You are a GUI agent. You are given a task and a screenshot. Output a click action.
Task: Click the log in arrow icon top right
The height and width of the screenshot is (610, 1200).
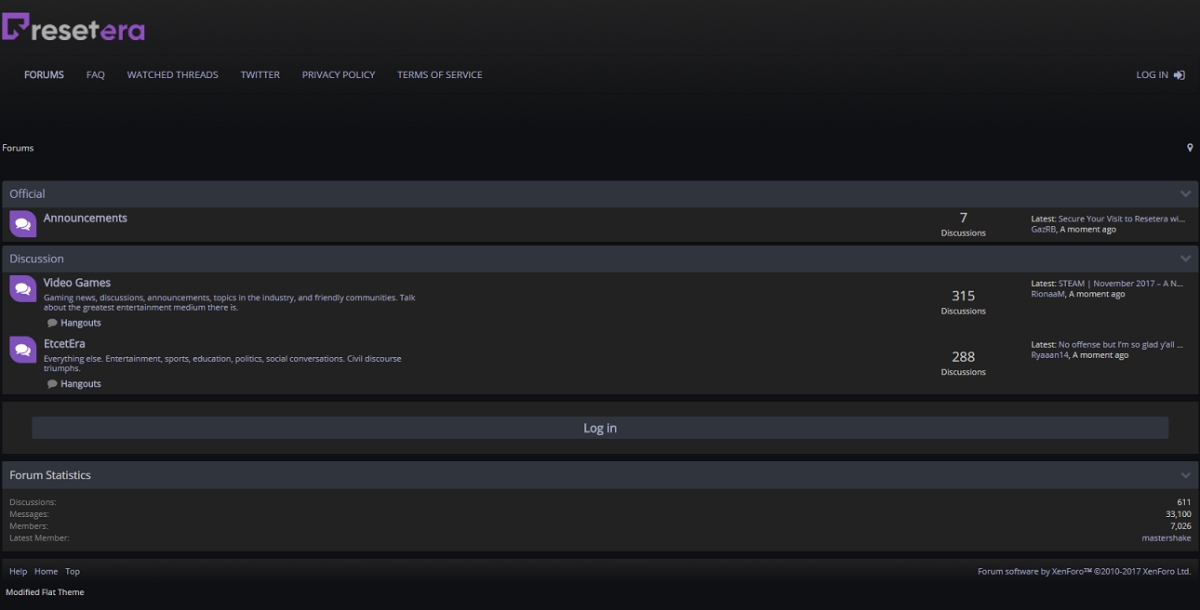point(1178,74)
